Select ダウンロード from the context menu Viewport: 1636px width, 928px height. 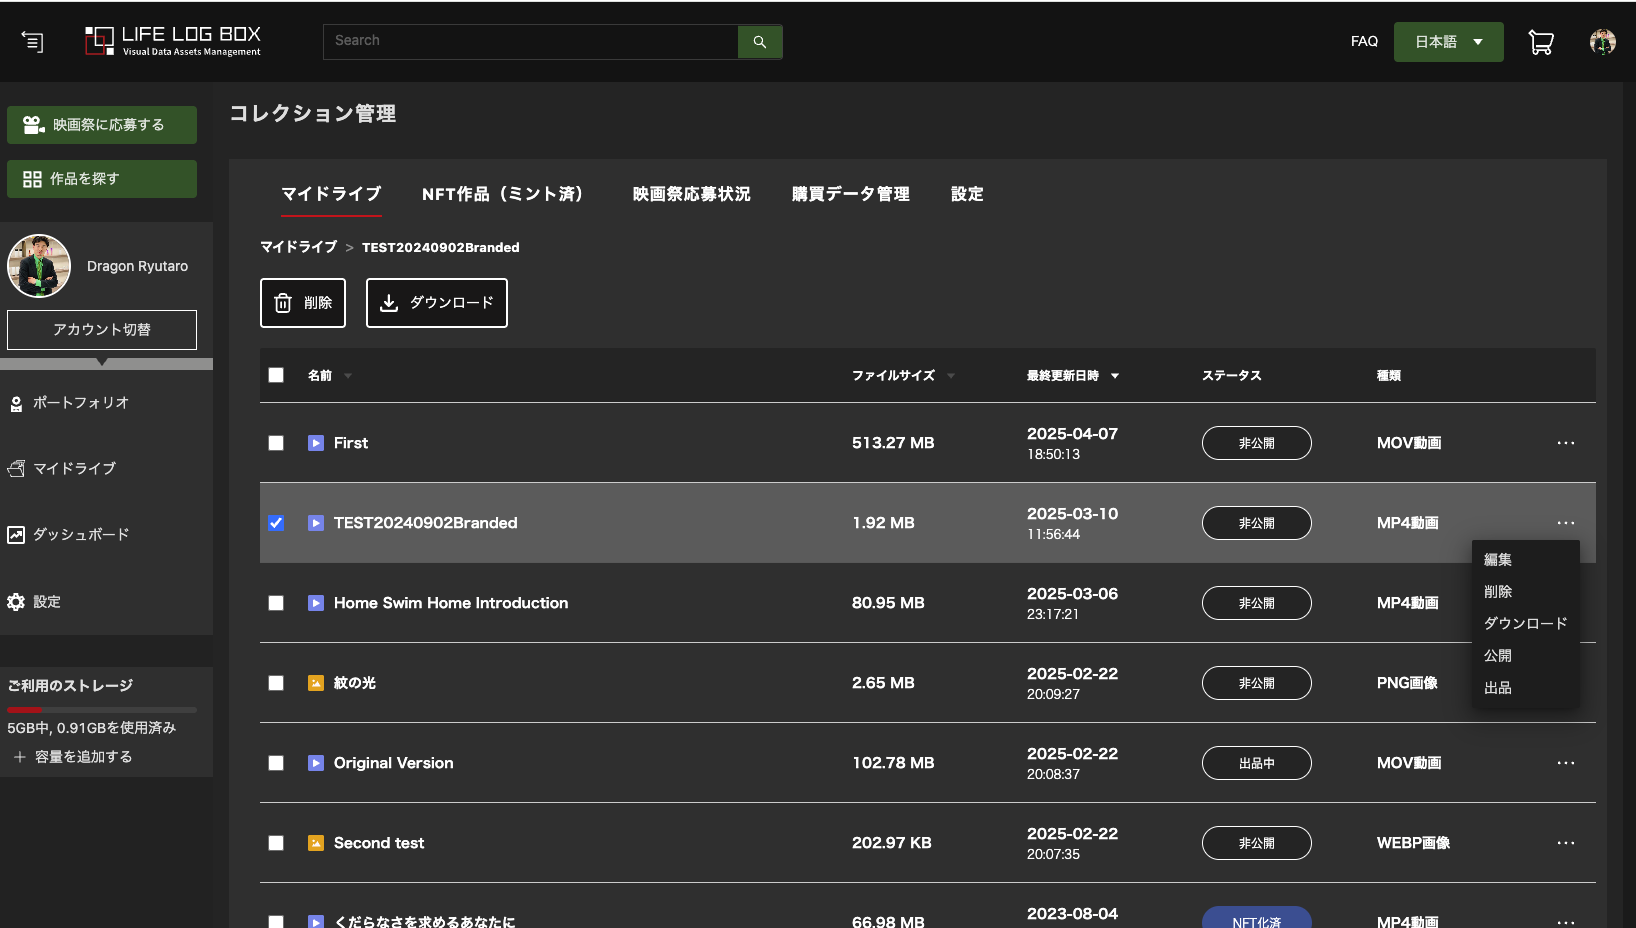pyautogui.click(x=1525, y=624)
